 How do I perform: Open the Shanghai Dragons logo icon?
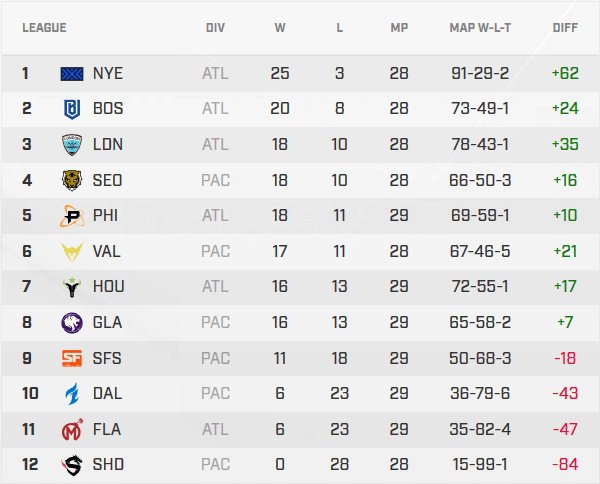72,465
